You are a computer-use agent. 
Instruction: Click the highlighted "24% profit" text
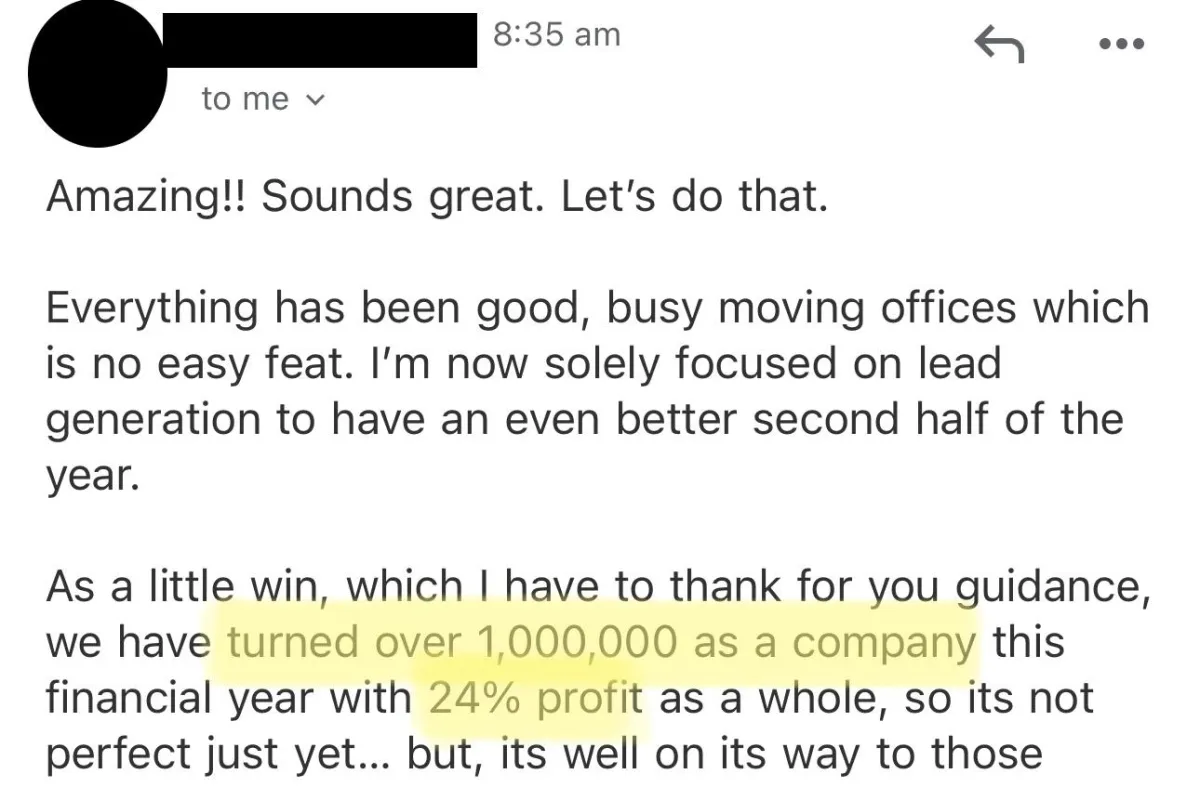[536, 698]
